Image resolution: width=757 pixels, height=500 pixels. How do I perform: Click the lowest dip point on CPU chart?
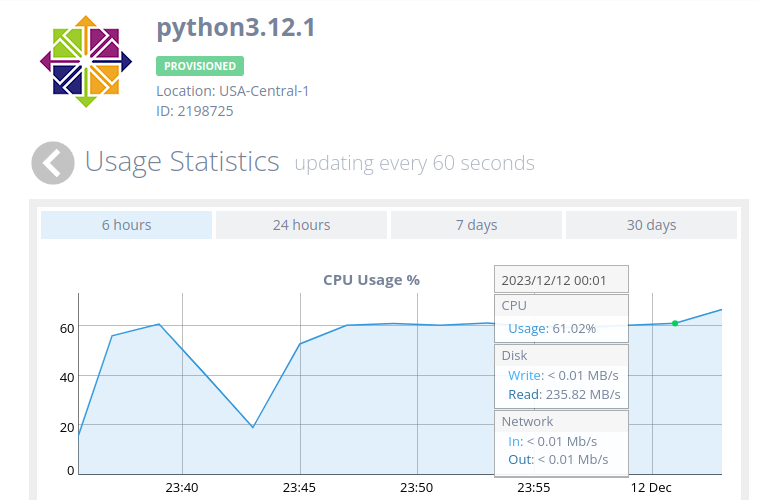(253, 427)
